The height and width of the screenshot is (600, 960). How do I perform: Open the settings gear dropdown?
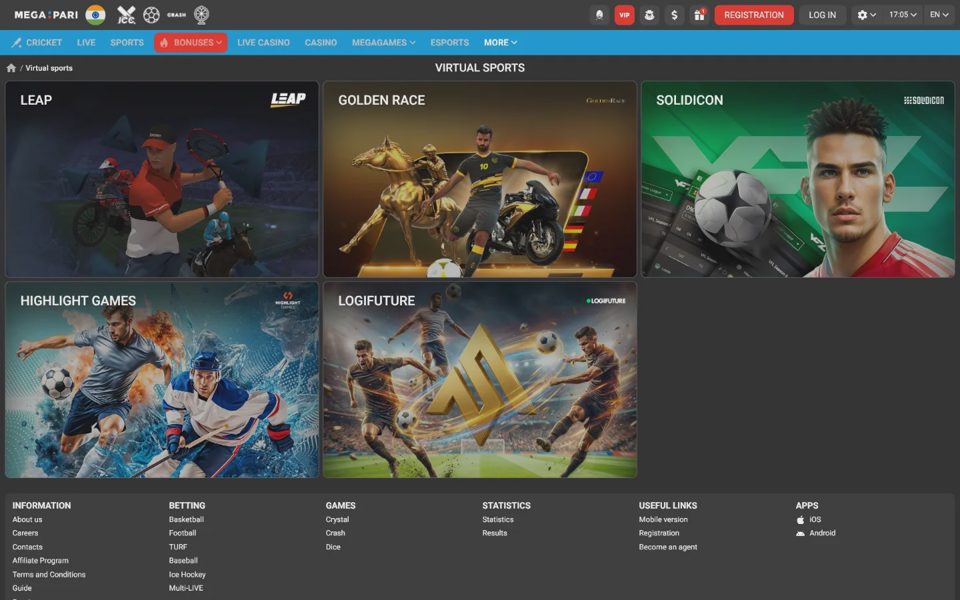click(x=866, y=15)
